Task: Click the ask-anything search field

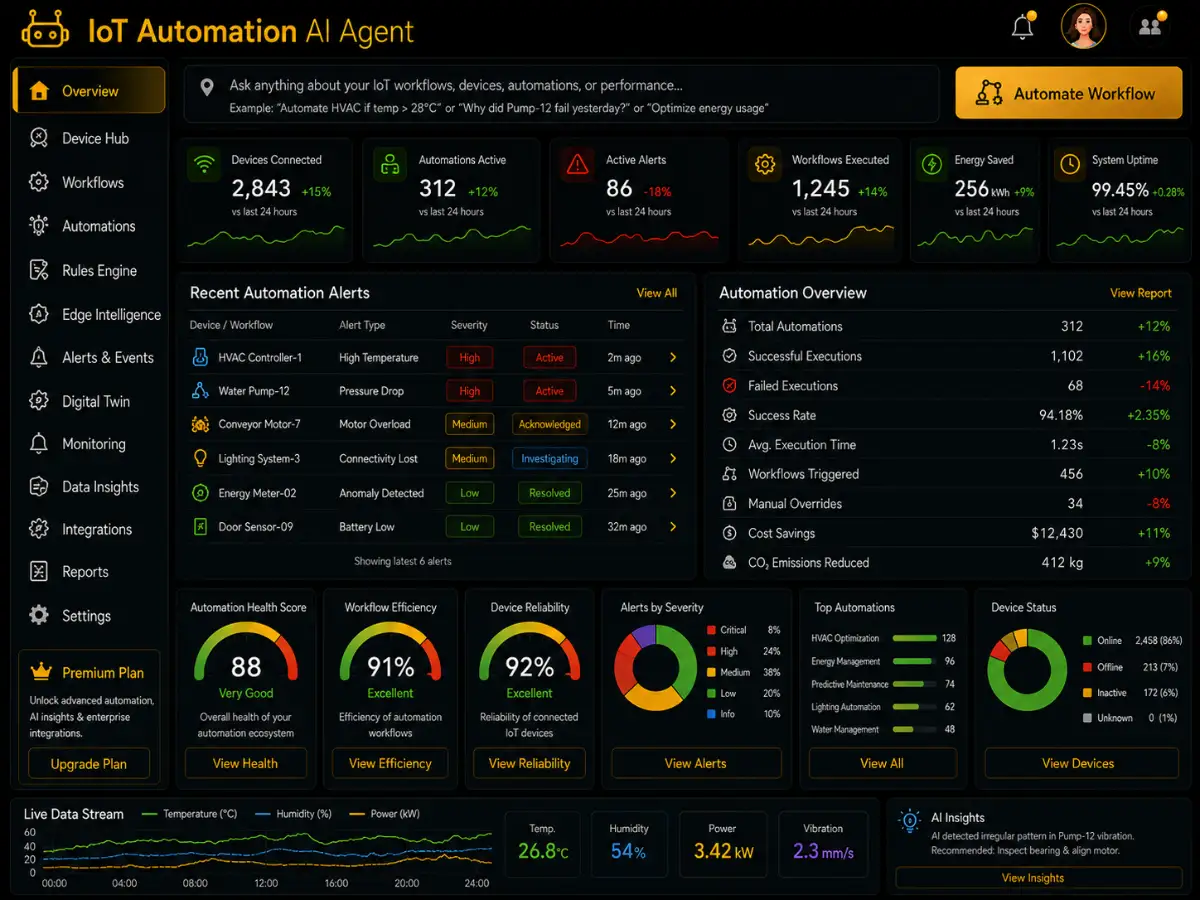Action: [x=561, y=94]
